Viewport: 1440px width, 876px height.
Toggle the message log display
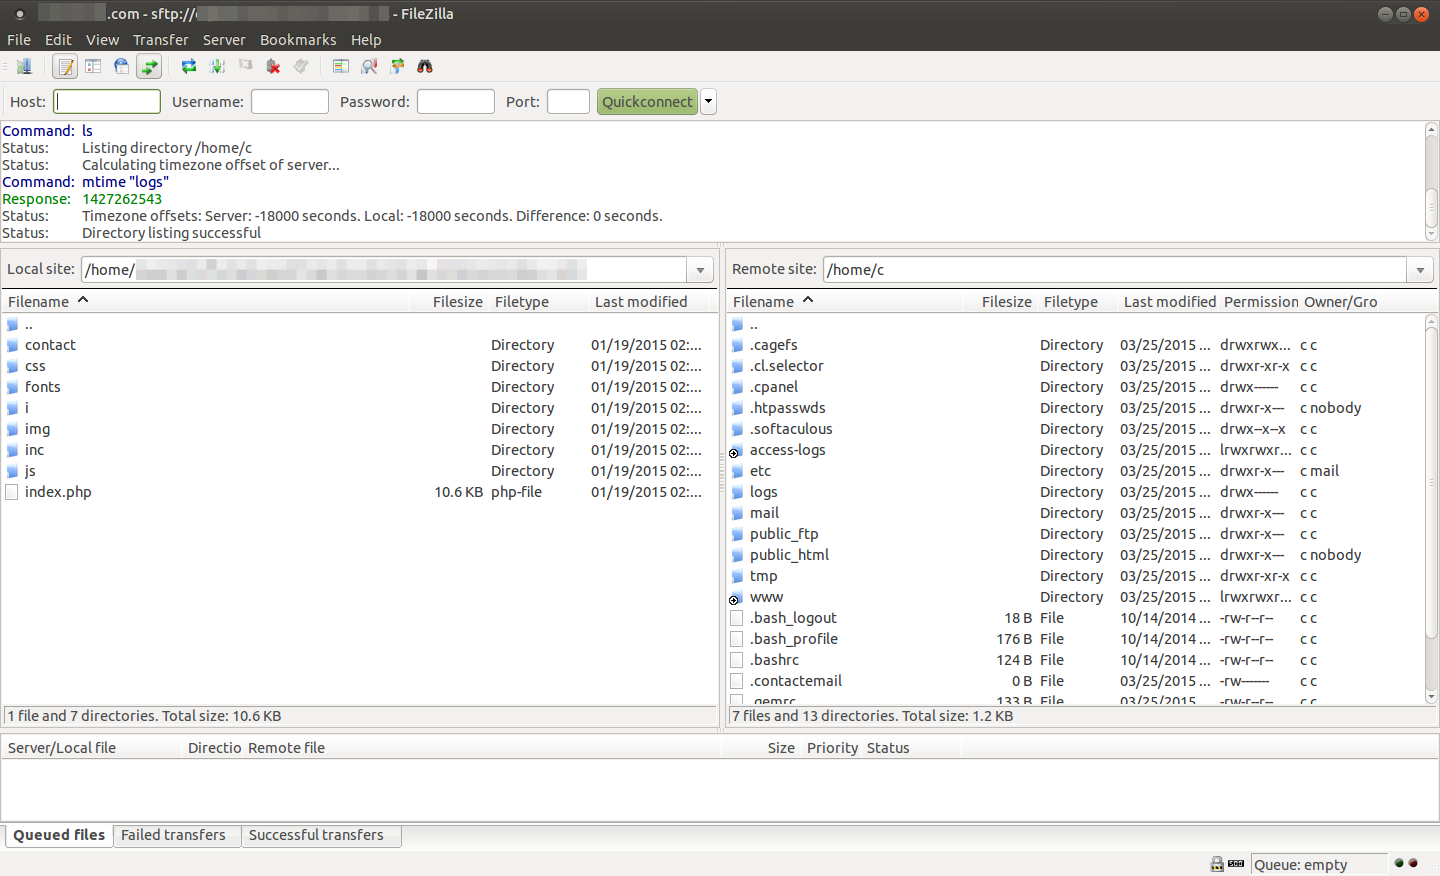point(65,67)
